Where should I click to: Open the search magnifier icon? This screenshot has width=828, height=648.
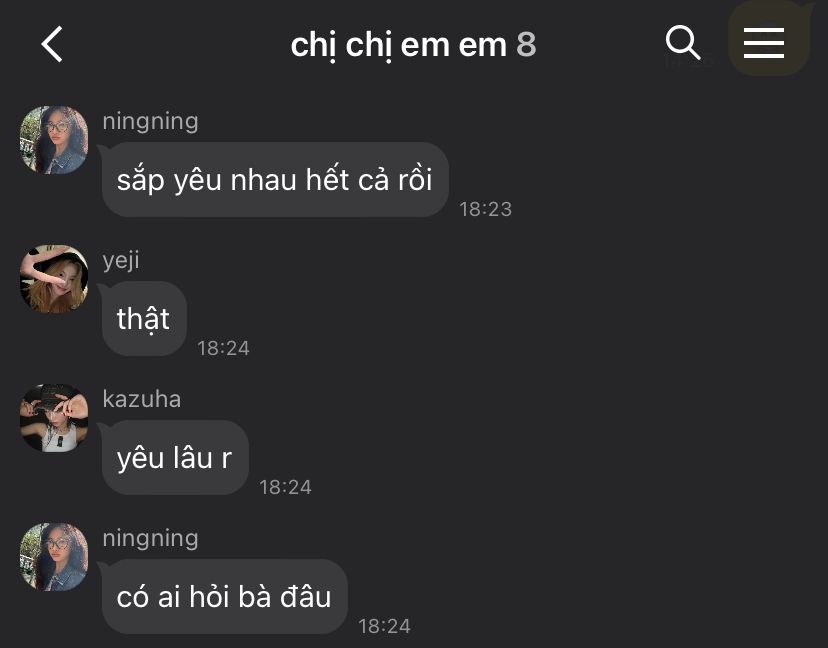coord(683,42)
